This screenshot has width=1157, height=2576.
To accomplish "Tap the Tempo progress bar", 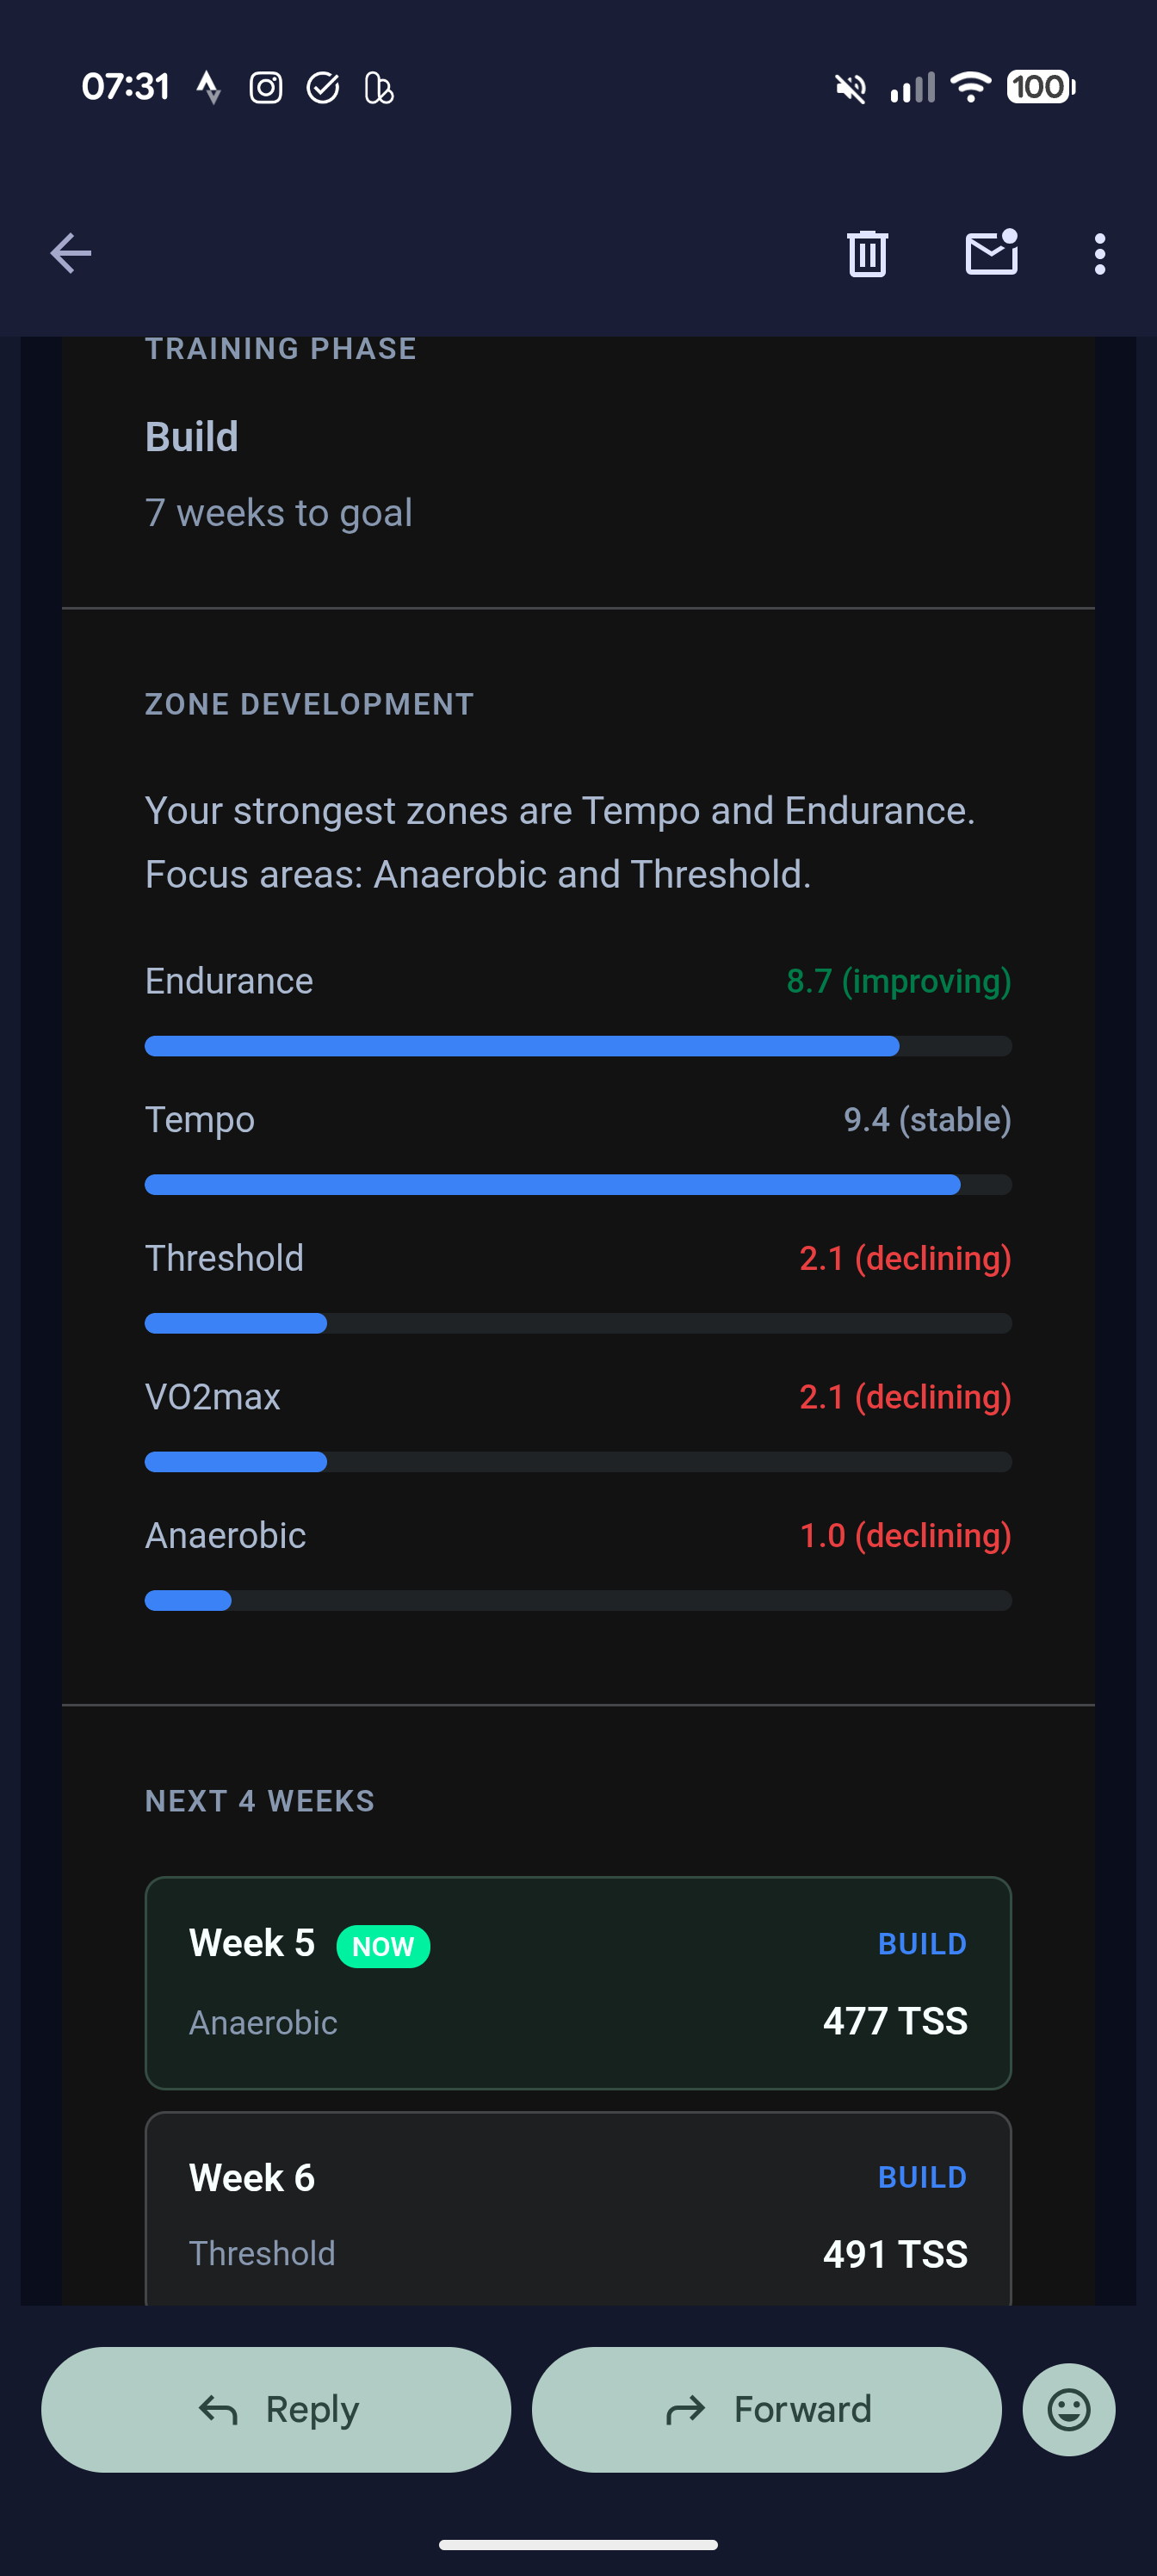I will click(578, 1185).
